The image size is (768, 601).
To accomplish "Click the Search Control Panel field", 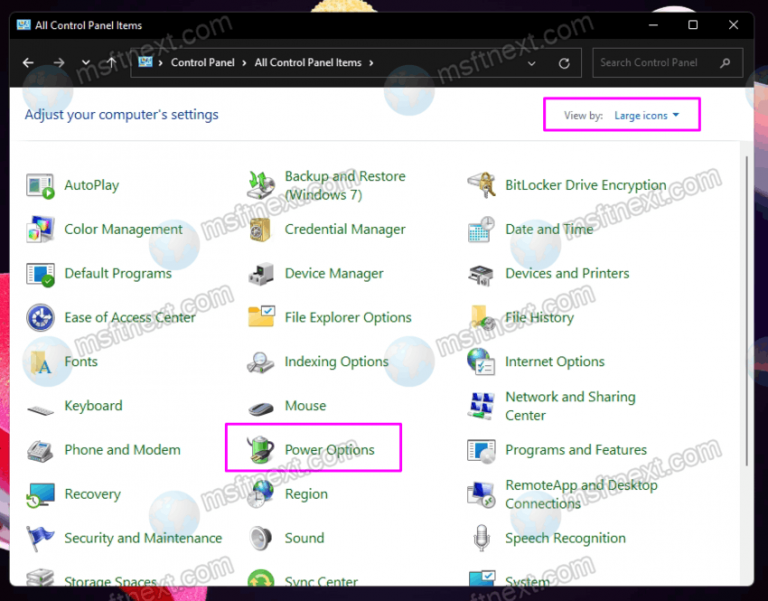I will (655, 63).
